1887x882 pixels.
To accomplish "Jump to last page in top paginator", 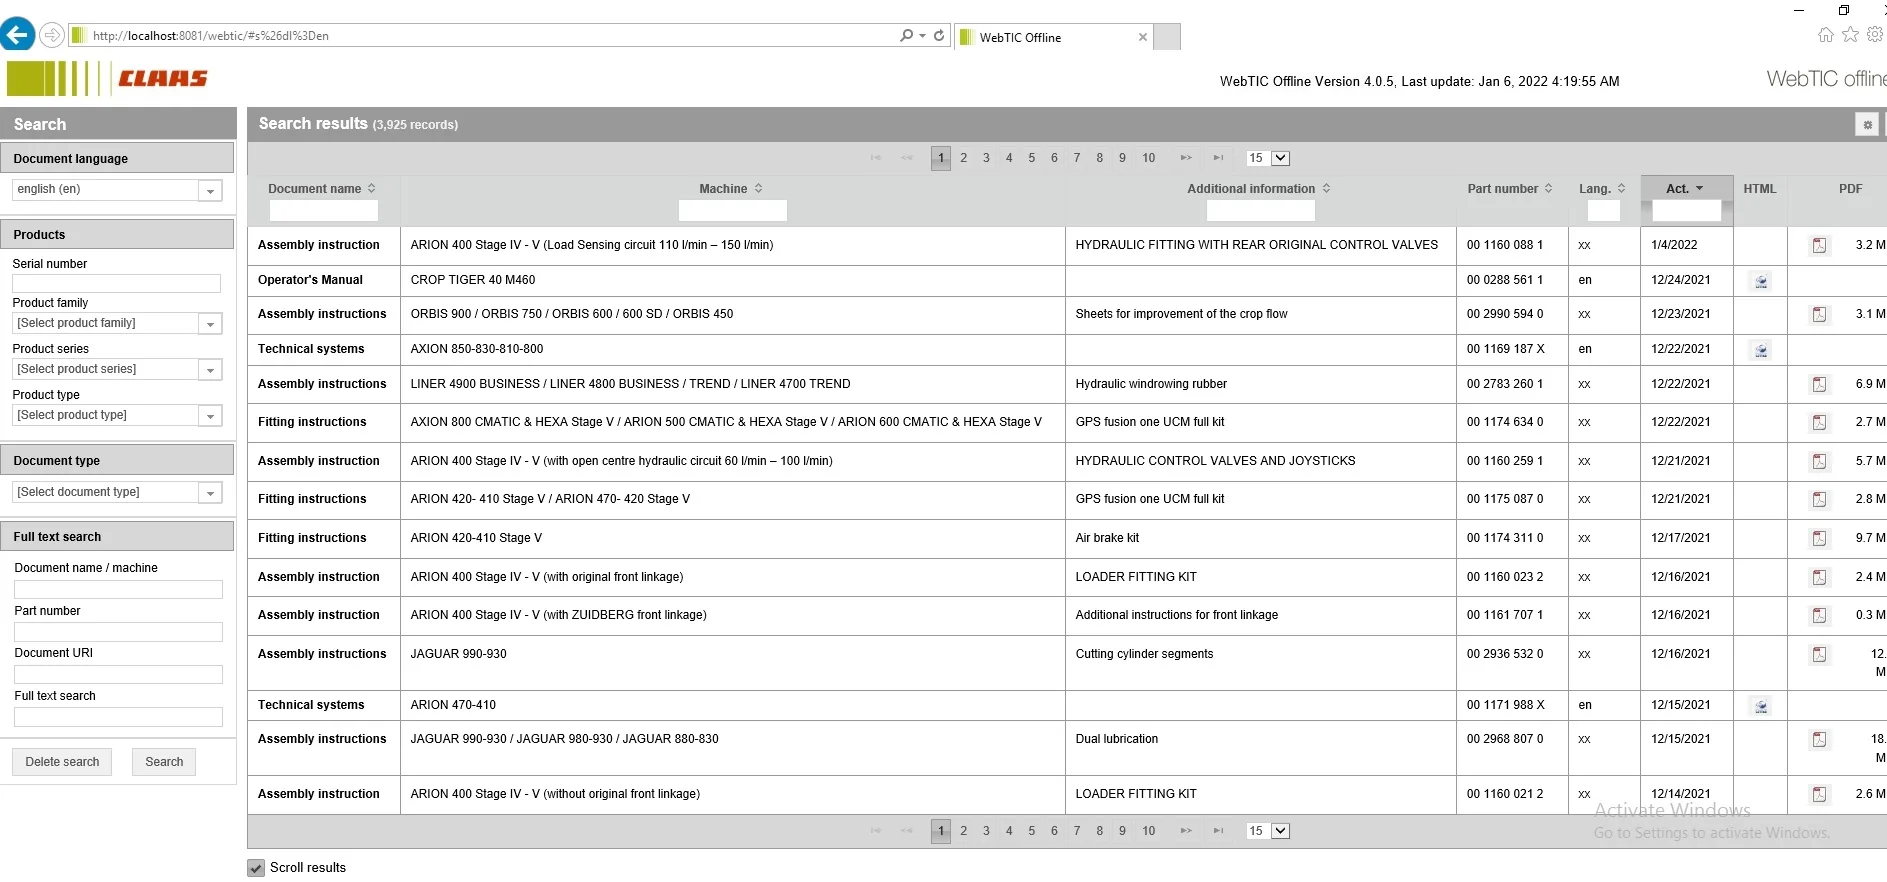I will (x=1218, y=158).
